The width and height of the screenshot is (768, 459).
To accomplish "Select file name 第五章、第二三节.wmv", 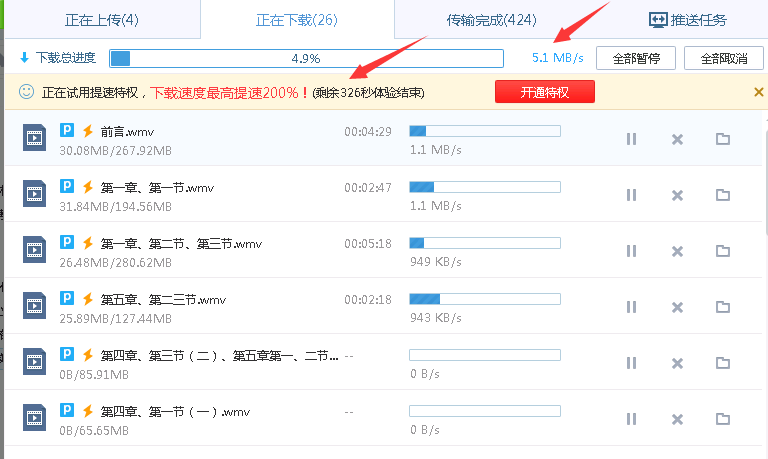I will [x=163, y=299].
